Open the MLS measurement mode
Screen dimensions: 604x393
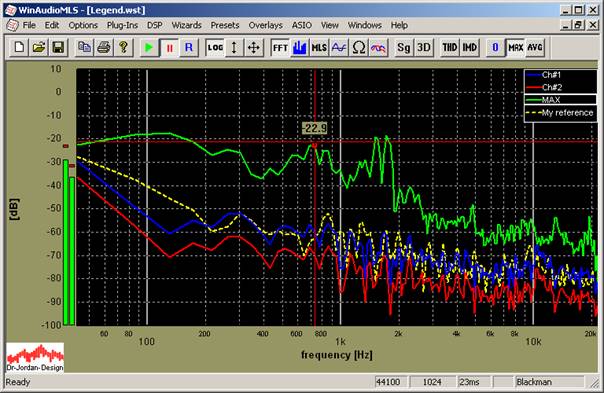tap(319, 47)
